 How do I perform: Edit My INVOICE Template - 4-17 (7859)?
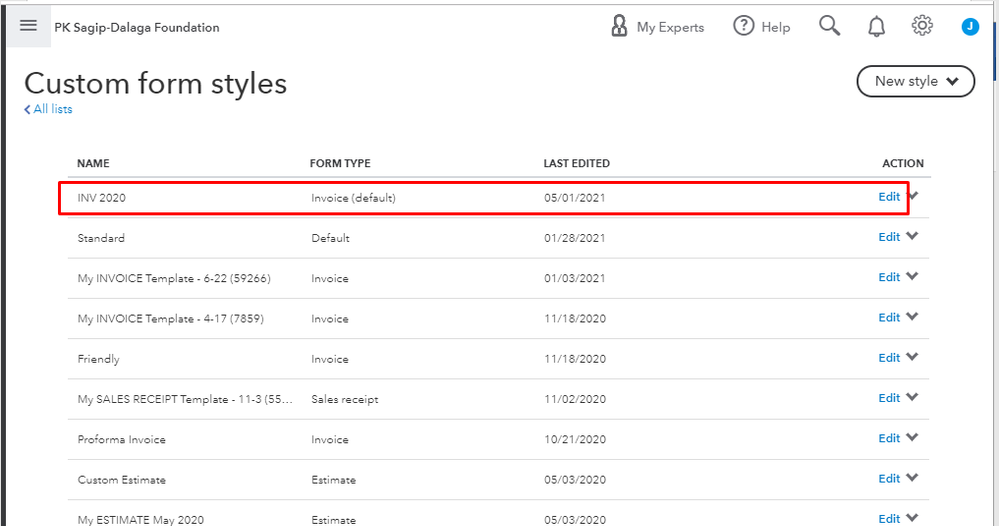pyautogui.click(x=889, y=317)
